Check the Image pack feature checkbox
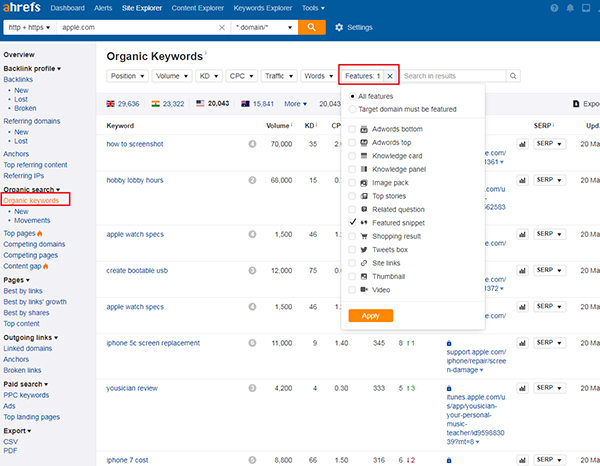Screen dimensions: 600x466 point(352,182)
